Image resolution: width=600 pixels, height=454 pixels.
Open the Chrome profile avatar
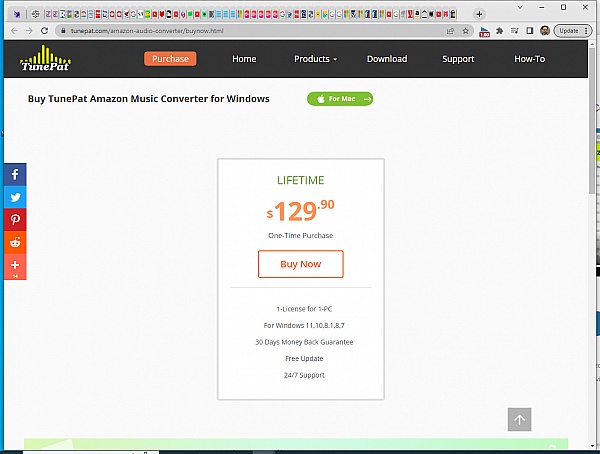545,31
